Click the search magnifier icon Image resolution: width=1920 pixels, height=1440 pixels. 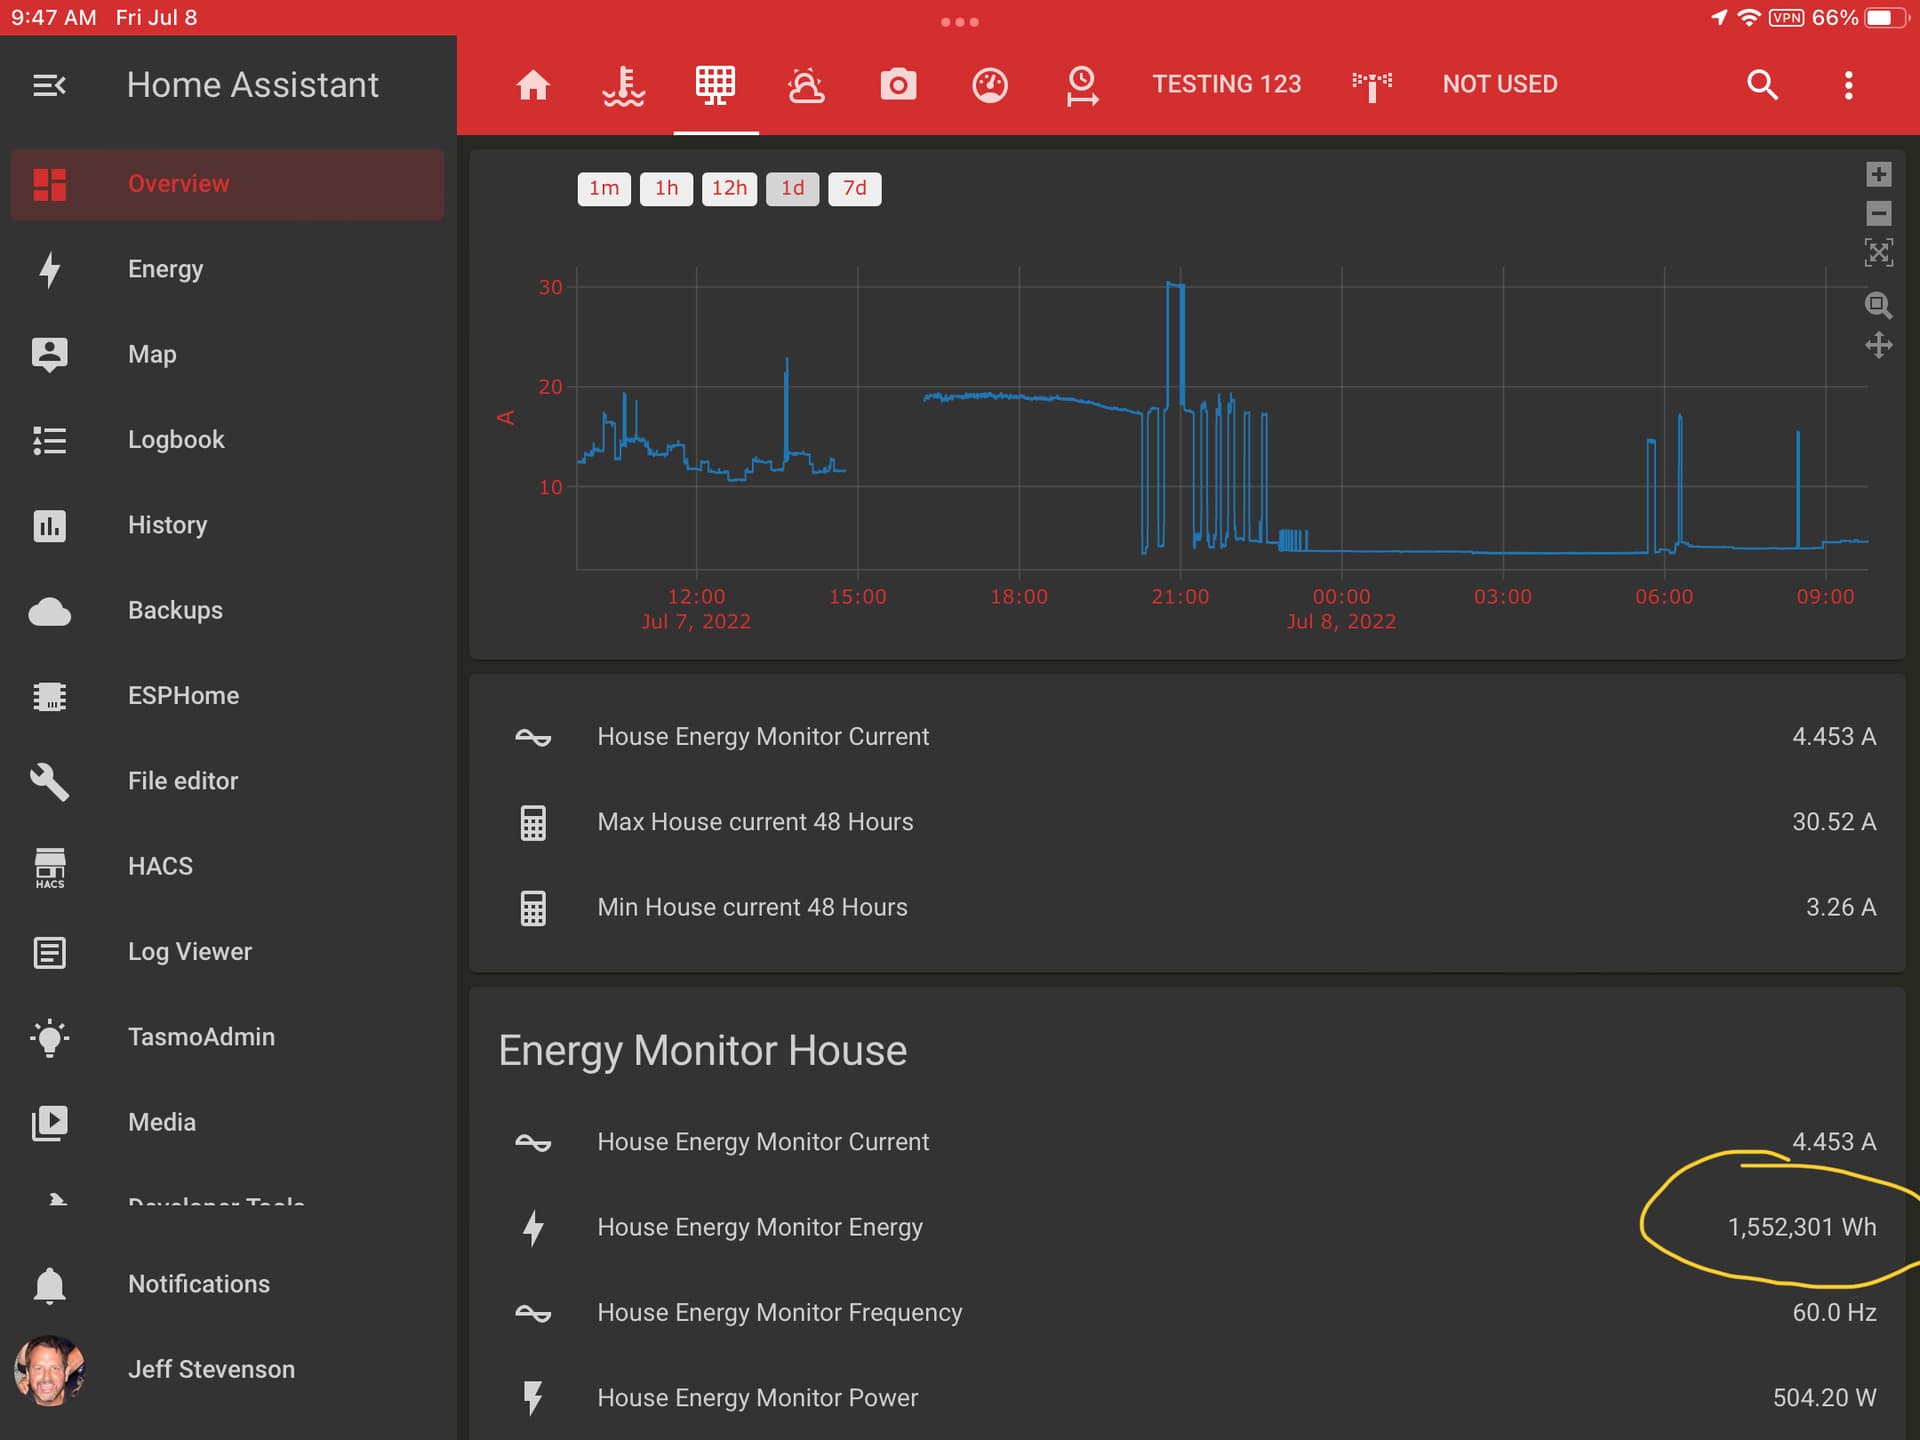1762,85
